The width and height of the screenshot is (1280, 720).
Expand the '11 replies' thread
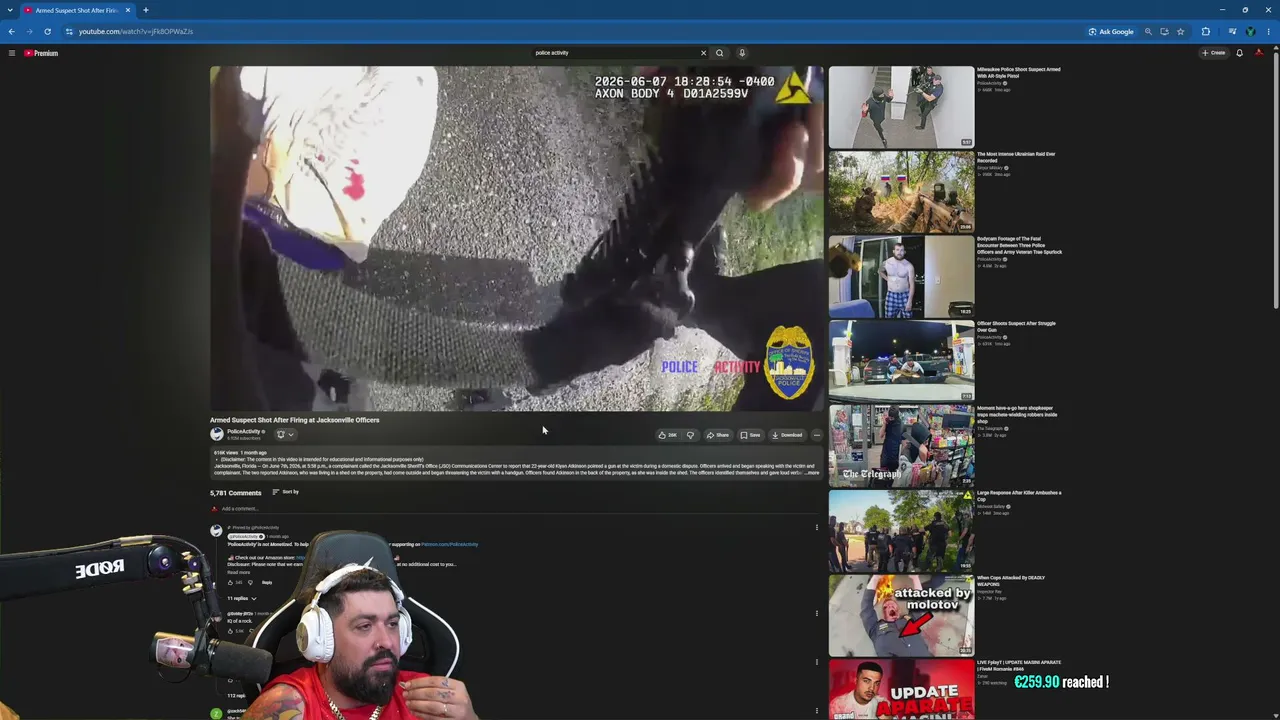tap(242, 598)
